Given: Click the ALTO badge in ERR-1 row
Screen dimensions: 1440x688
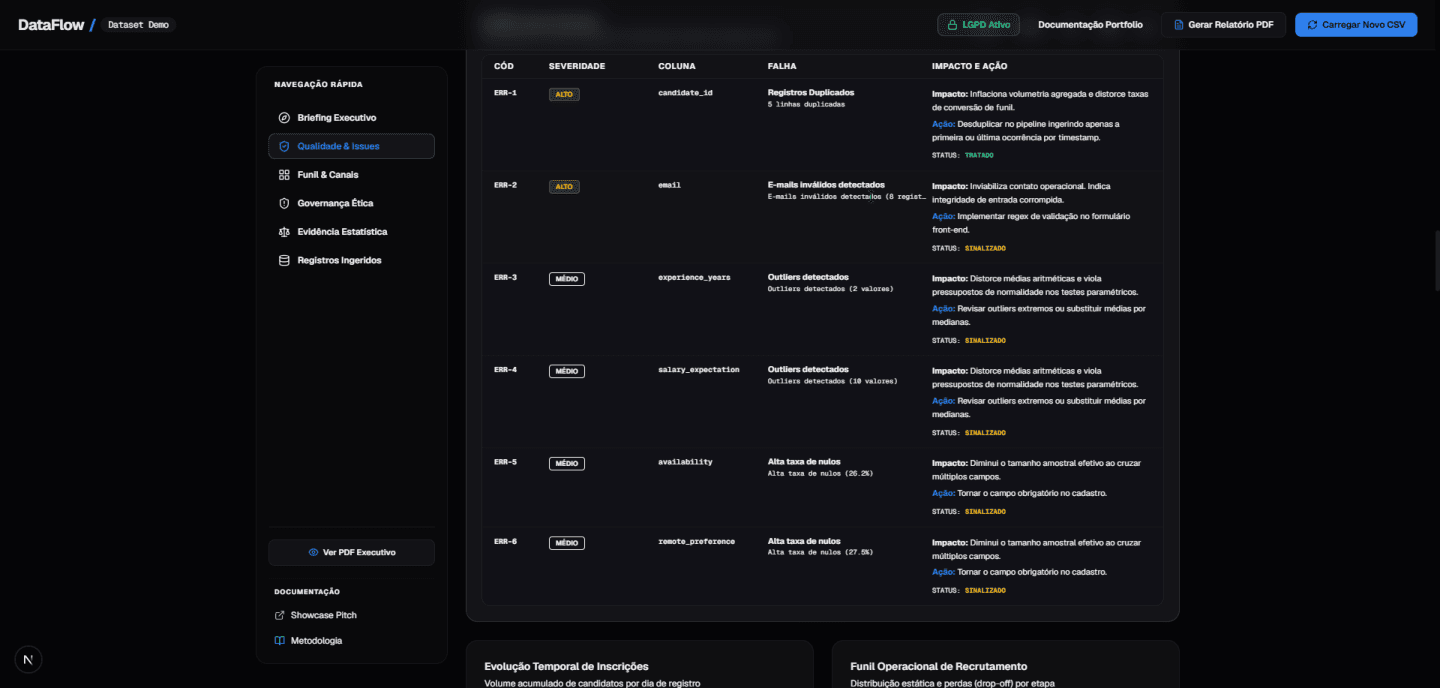Looking at the screenshot, I should pos(564,94).
